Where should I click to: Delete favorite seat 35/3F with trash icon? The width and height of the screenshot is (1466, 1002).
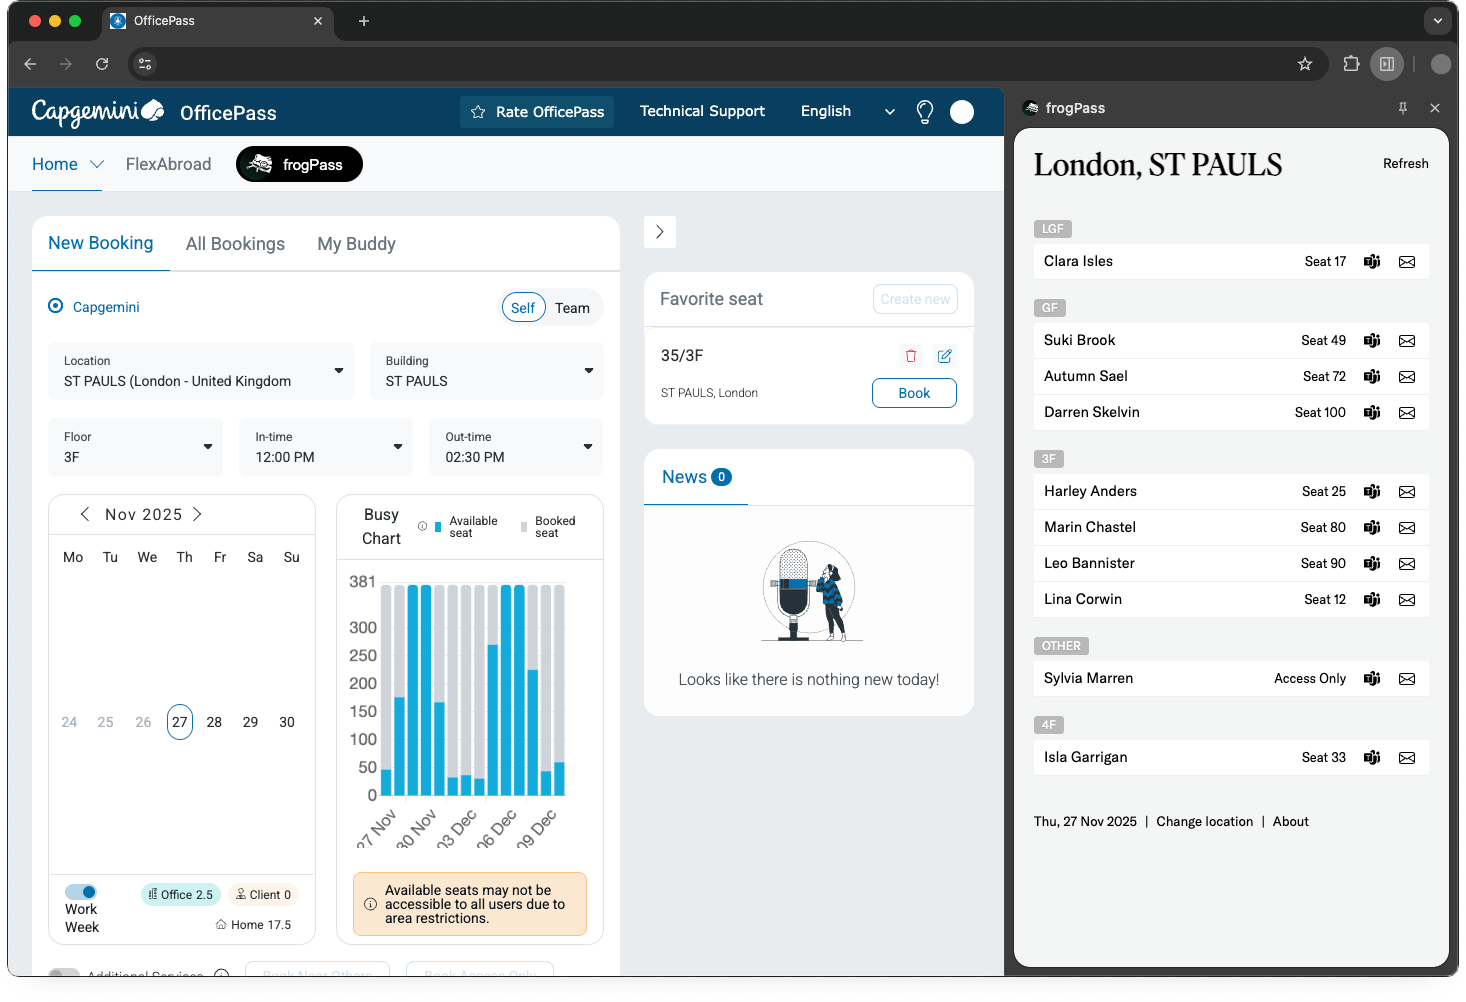point(910,356)
